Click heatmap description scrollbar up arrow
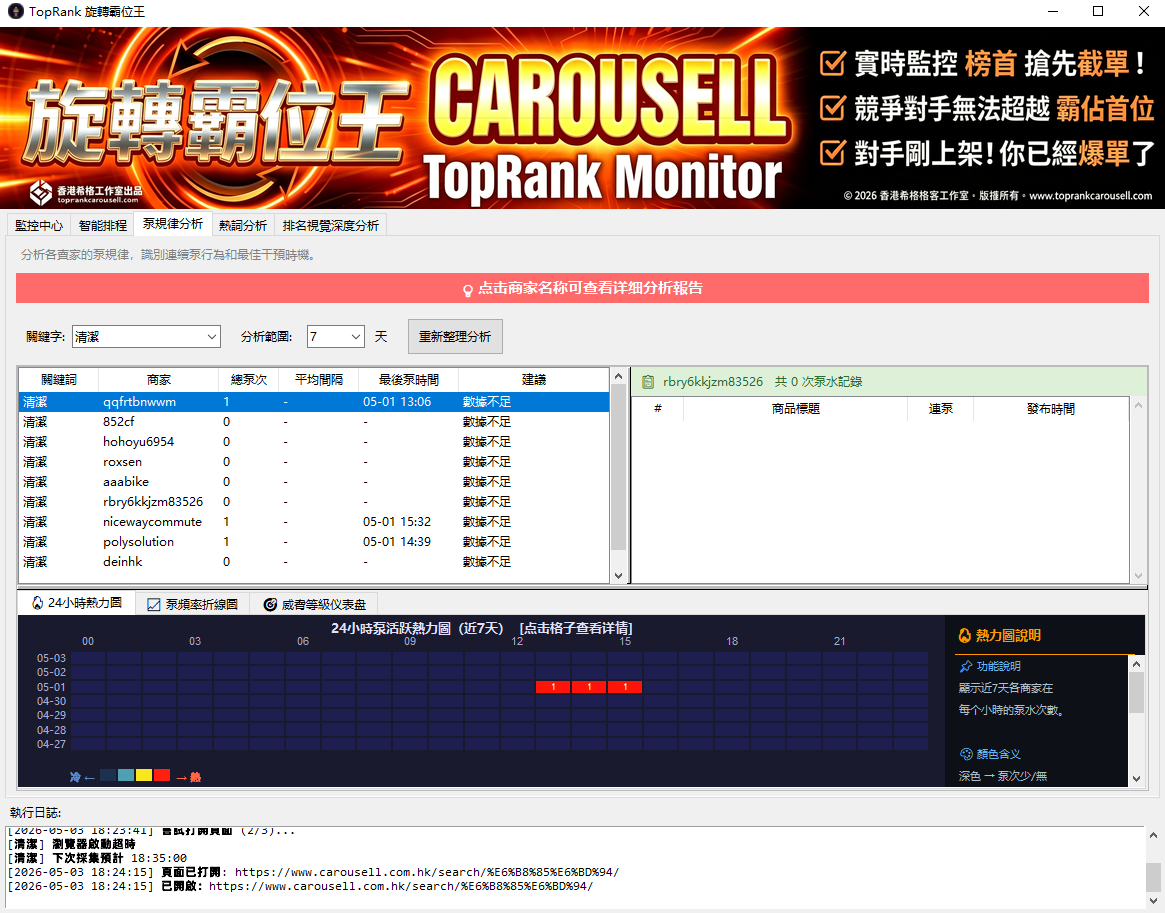 pyautogui.click(x=1136, y=664)
